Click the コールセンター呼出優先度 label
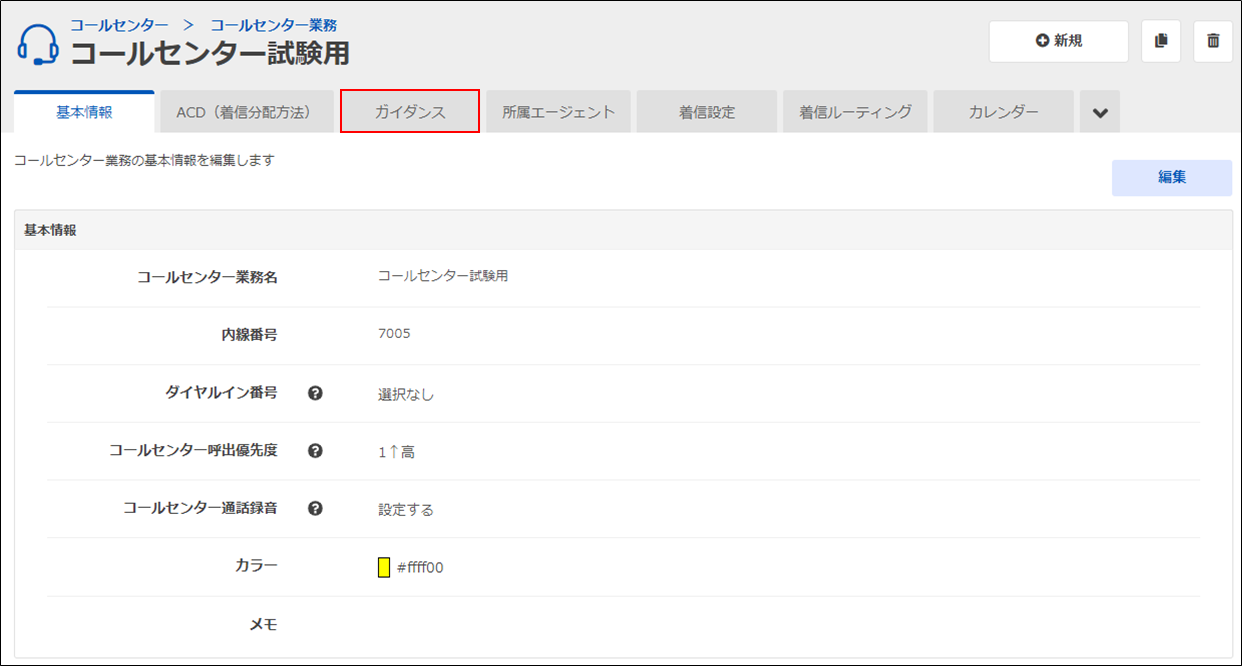Screen dimensions: 1242x666 coord(193,451)
